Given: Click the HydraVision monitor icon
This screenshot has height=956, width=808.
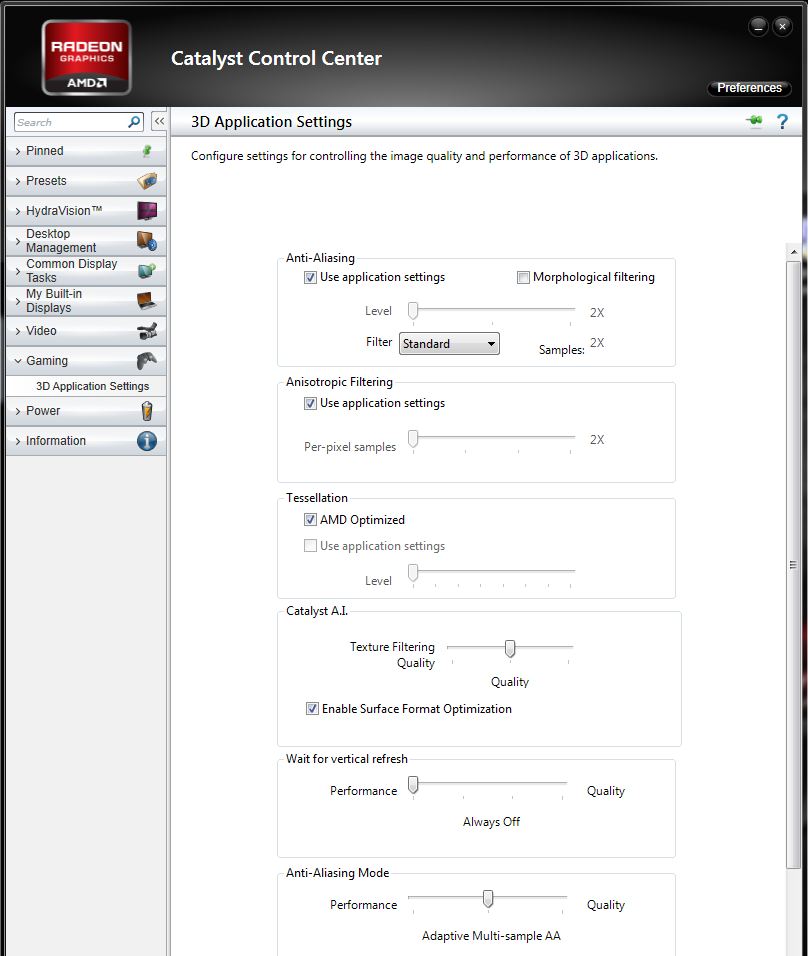Looking at the screenshot, I should click(x=147, y=211).
